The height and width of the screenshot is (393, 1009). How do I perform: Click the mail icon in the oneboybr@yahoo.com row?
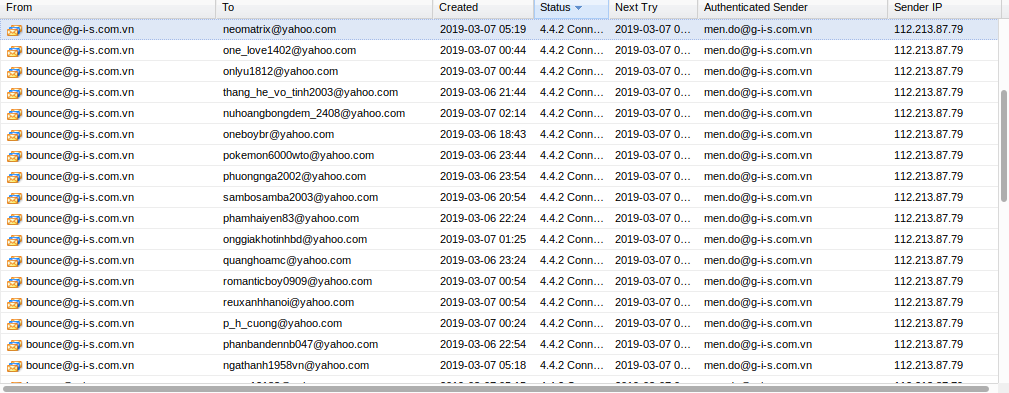[14, 135]
